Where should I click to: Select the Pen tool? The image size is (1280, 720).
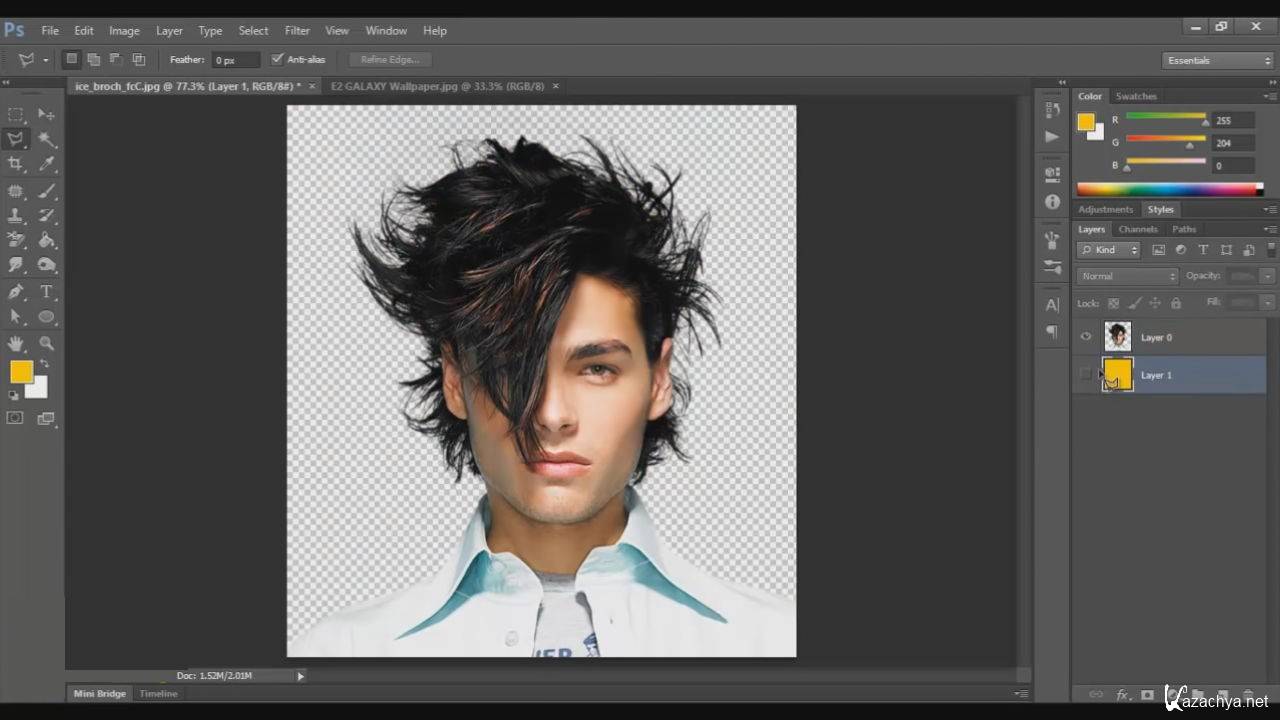[16, 292]
